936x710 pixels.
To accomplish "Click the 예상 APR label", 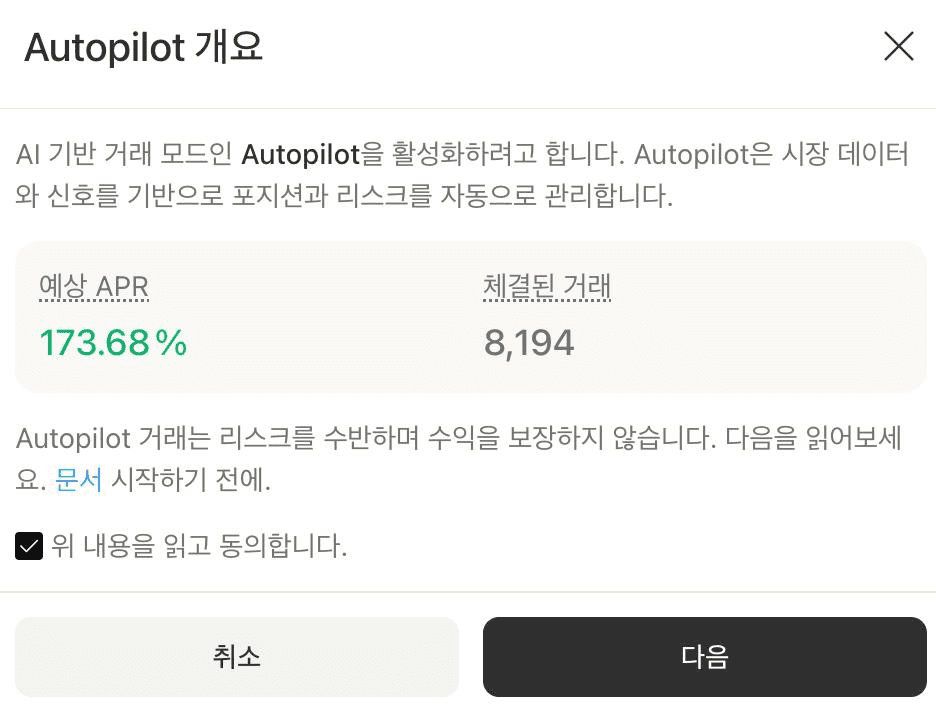I will pos(93,288).
